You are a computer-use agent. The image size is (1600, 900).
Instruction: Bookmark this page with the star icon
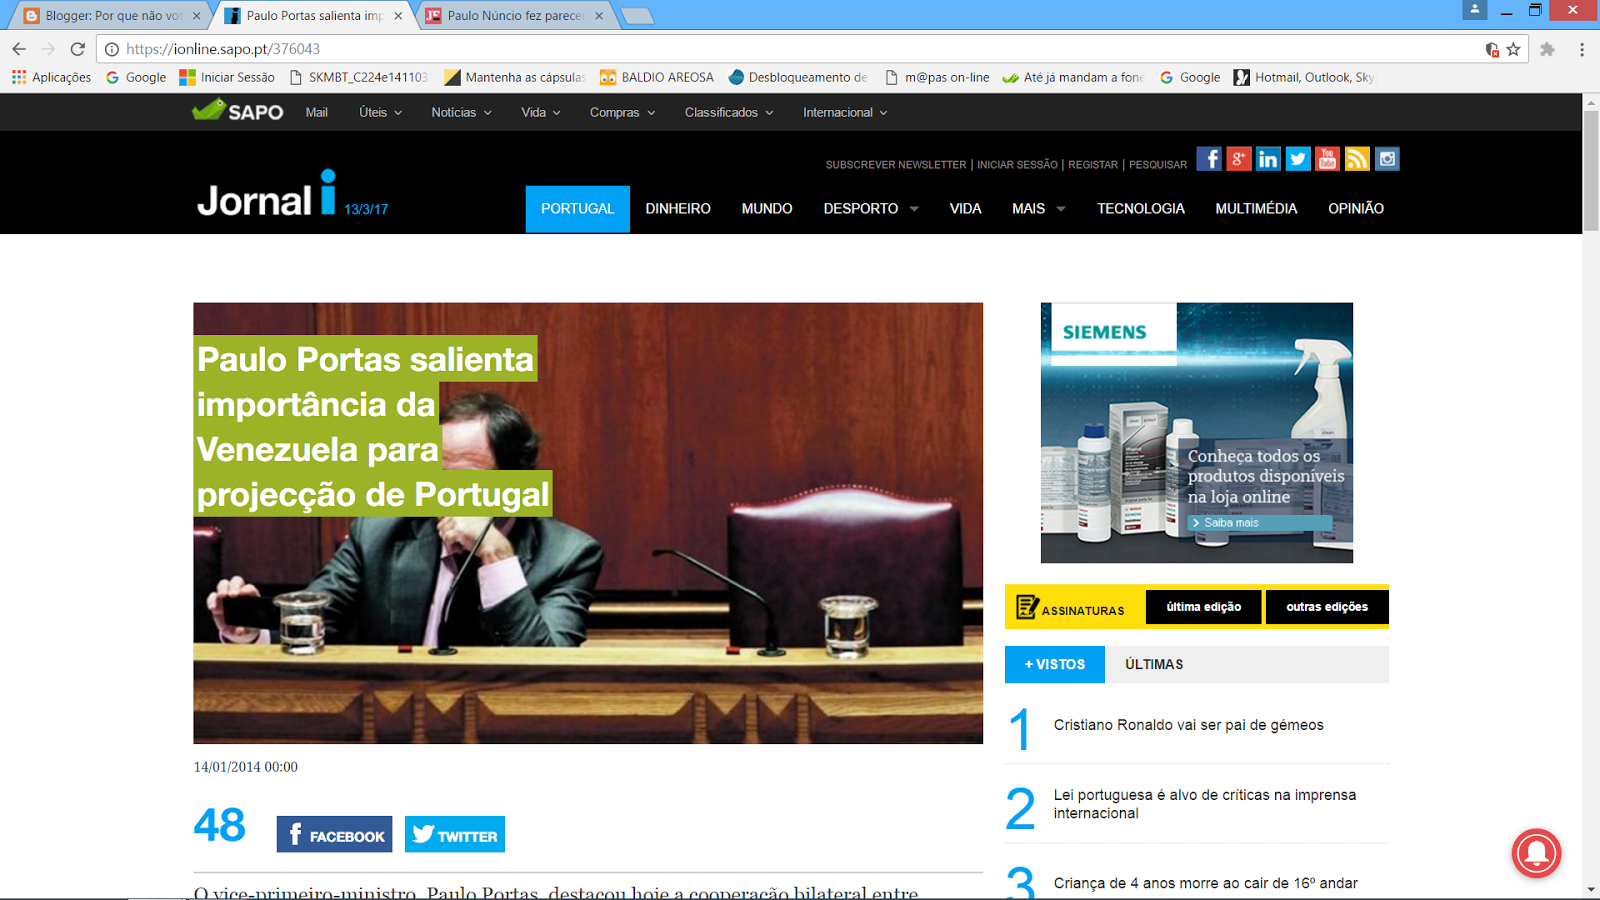click(1513, 49)
